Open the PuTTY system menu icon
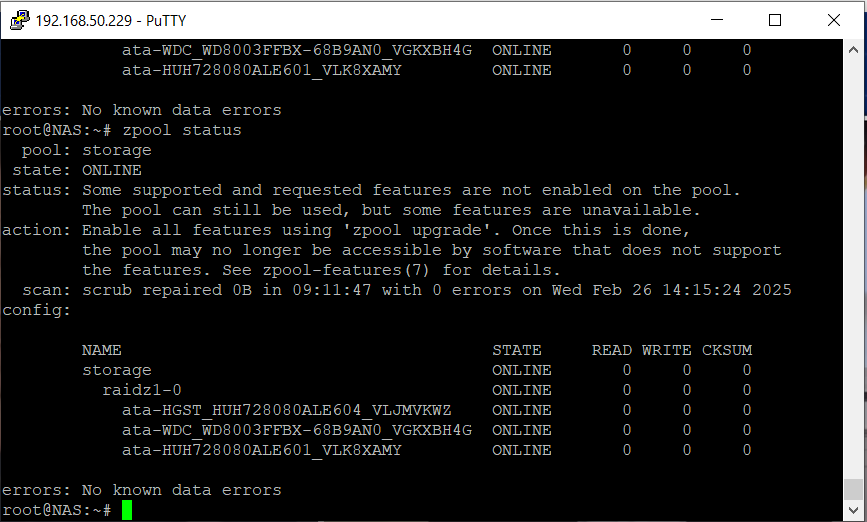This screenshot has height=522, width=867. pyautogui.click(x=17, y=20)
